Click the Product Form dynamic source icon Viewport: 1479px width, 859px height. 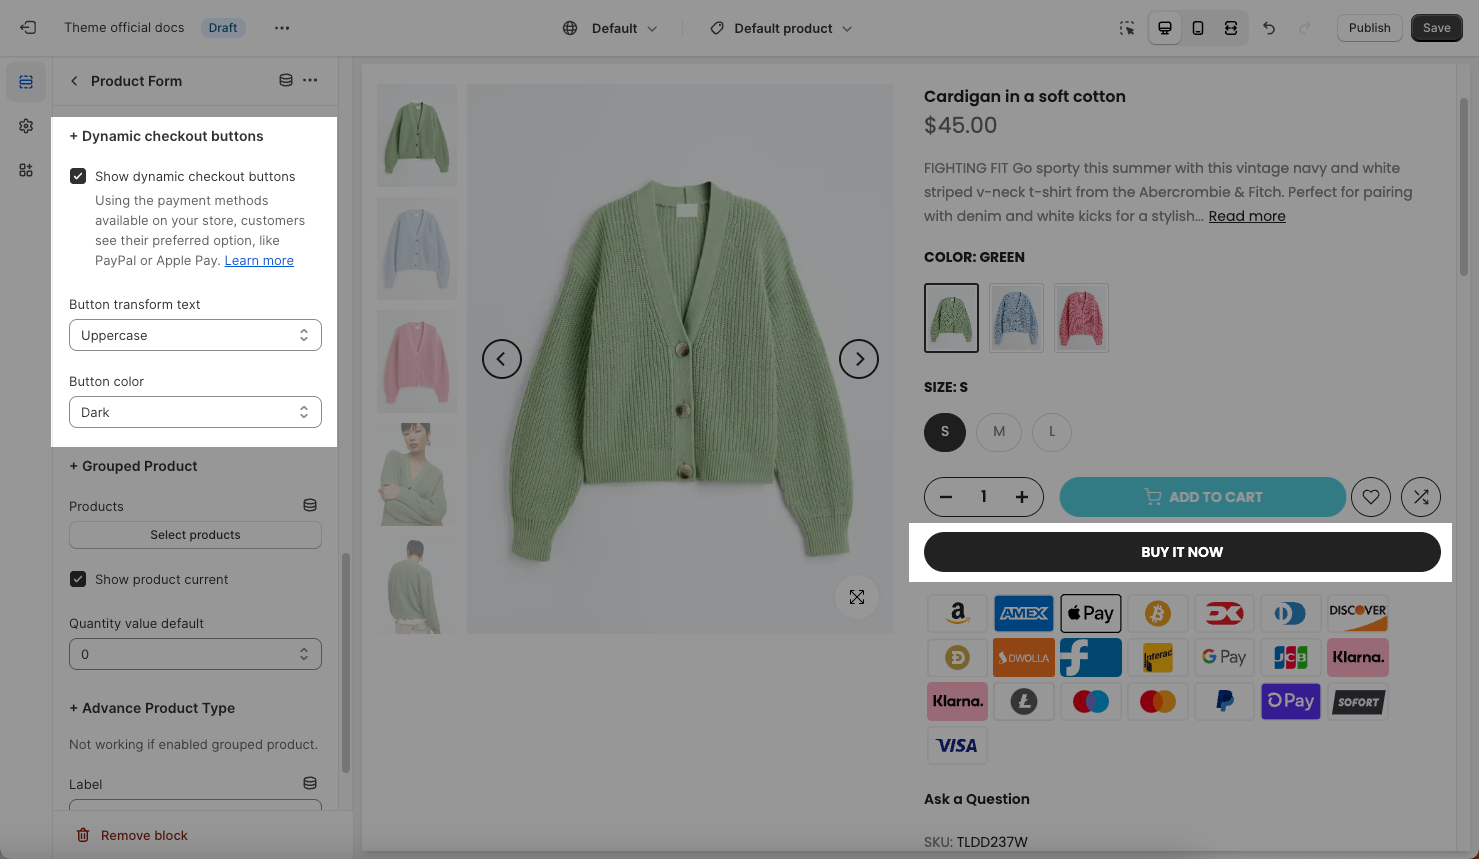coord(286,80)
